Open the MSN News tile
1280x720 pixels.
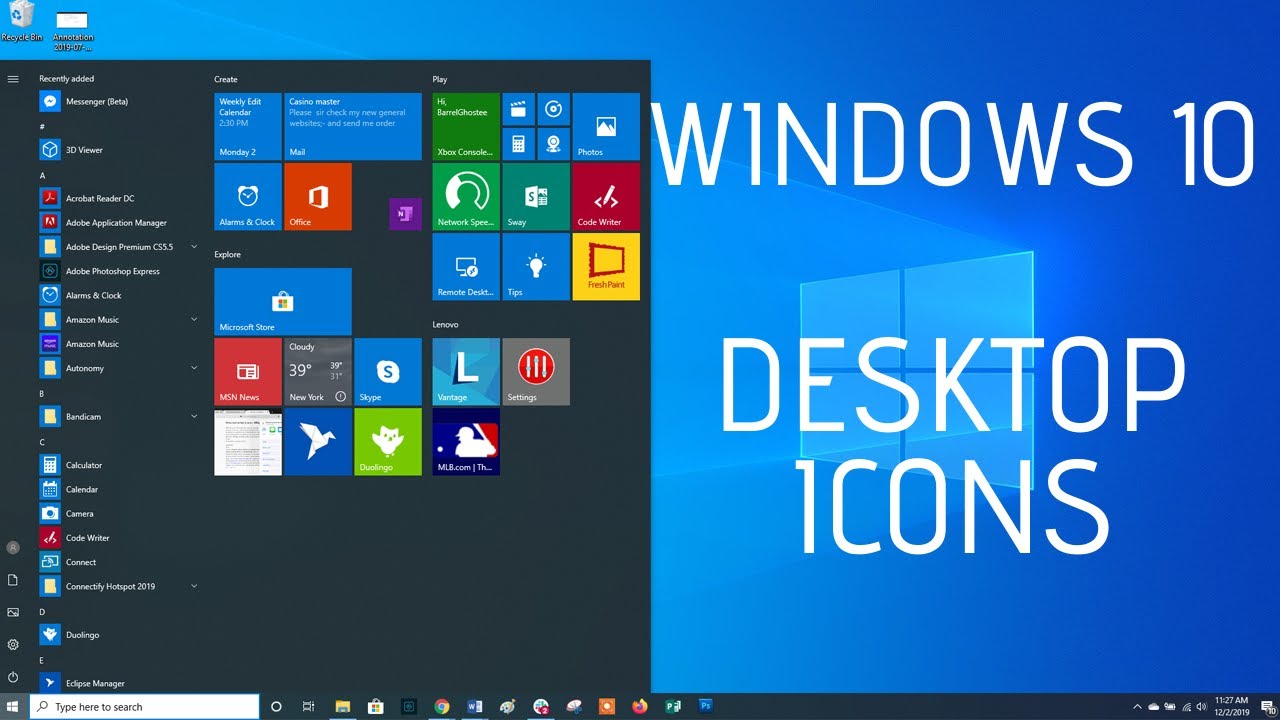248,372
